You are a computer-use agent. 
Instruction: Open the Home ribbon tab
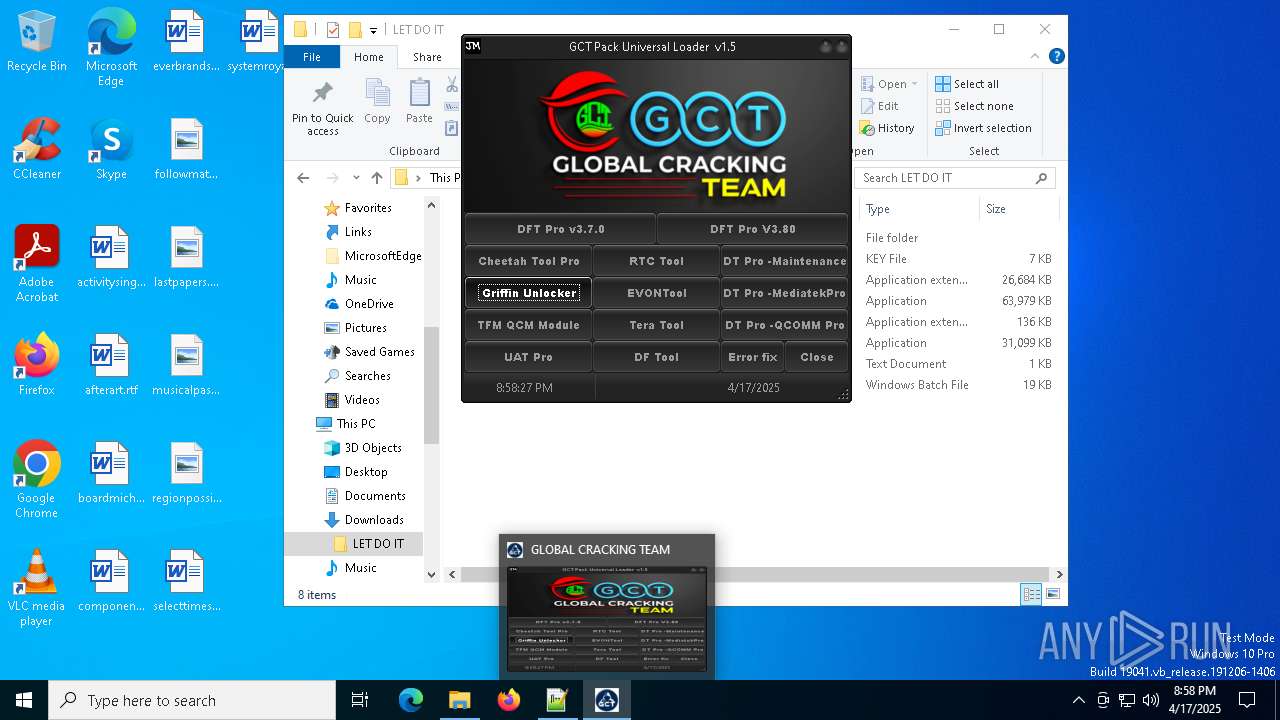368,57
